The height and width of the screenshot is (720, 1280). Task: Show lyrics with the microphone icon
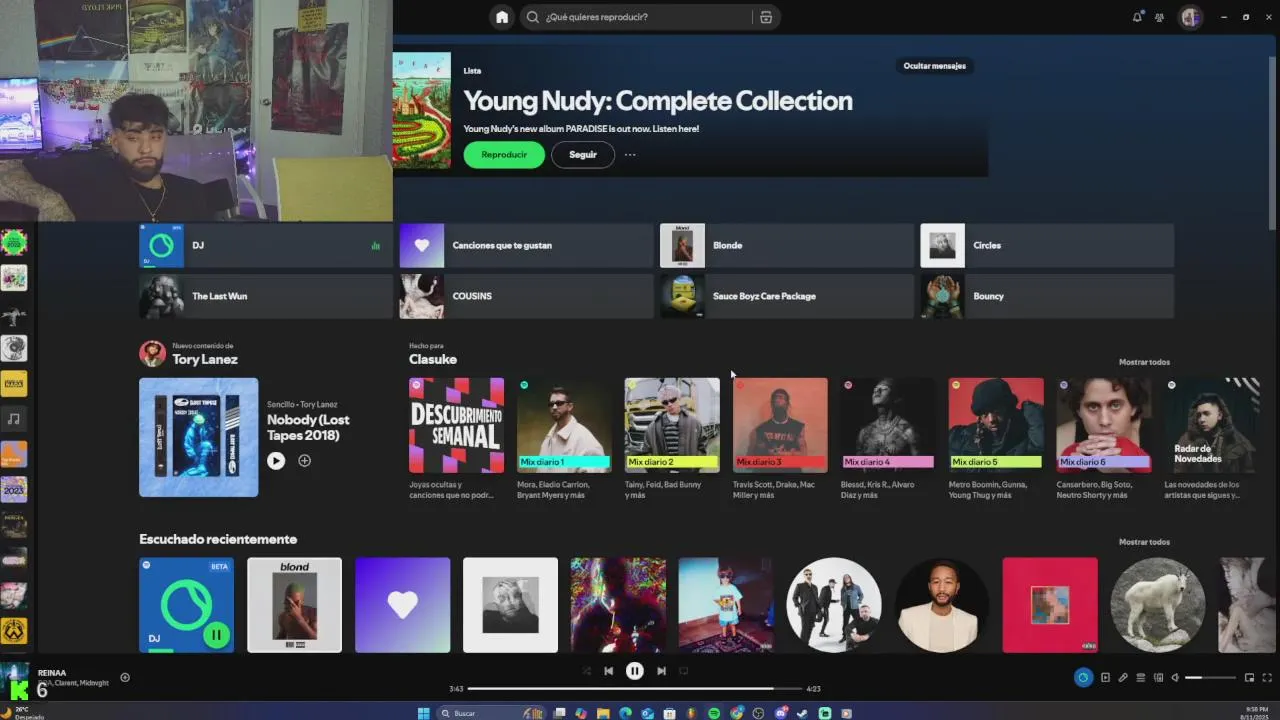(1123, 677)
